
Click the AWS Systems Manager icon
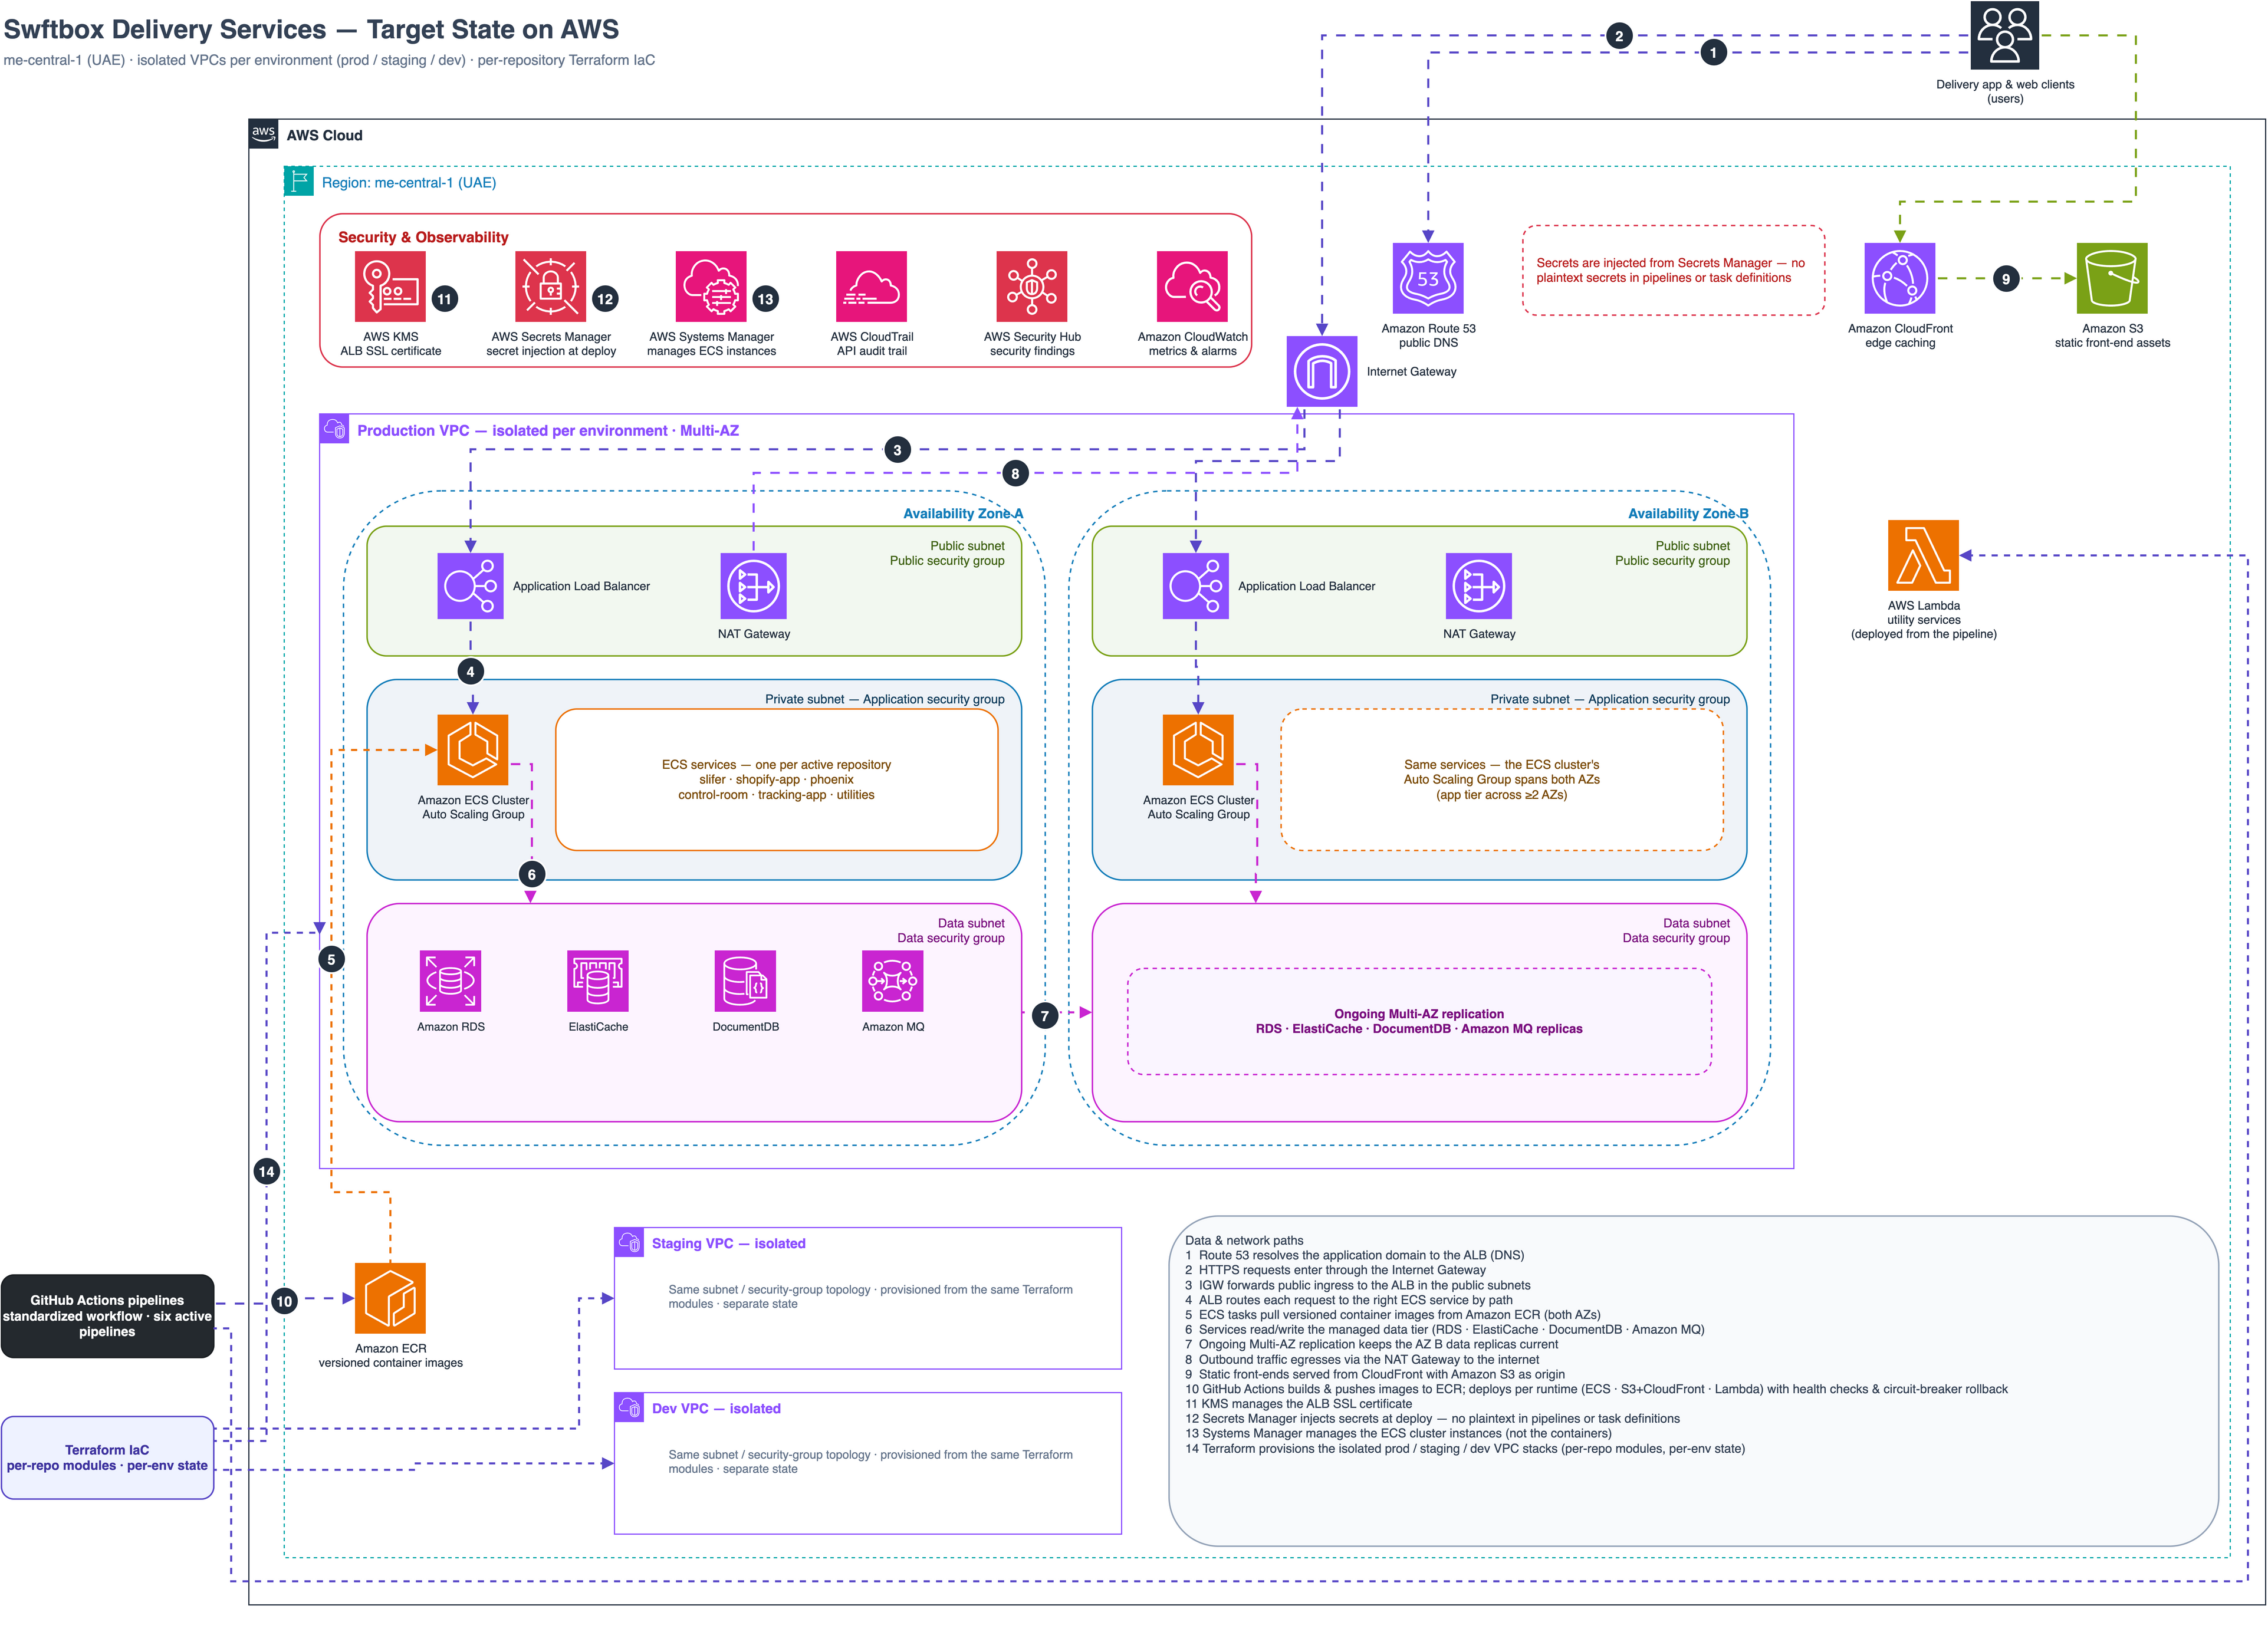tap(711, 286)
